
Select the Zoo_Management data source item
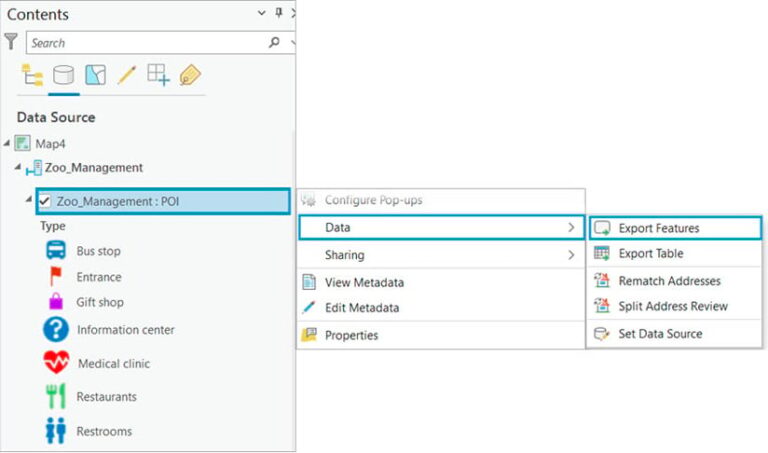pos(94,168)
